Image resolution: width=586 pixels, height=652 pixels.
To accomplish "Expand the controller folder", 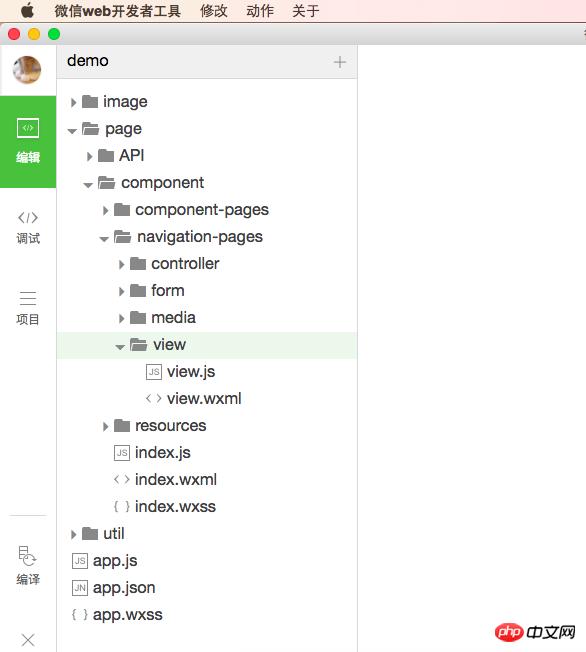I will pos(121,264).
